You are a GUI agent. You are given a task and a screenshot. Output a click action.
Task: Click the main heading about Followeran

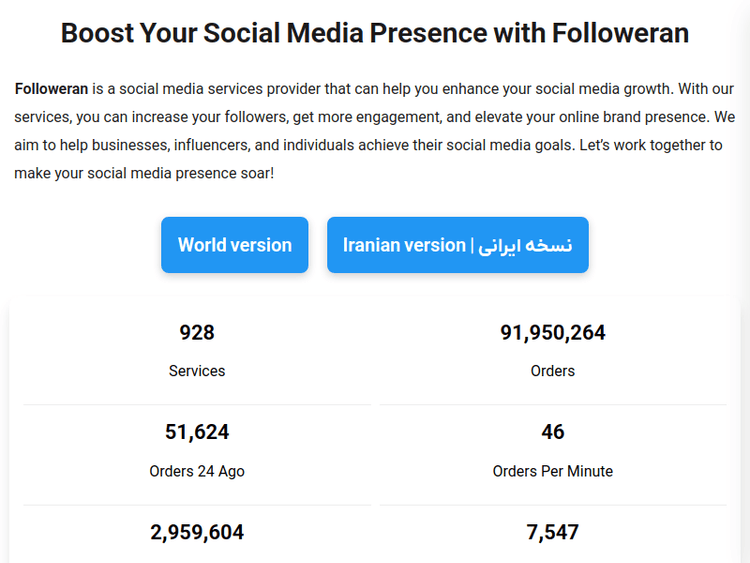pyautogui.click(x=375, y=33)
